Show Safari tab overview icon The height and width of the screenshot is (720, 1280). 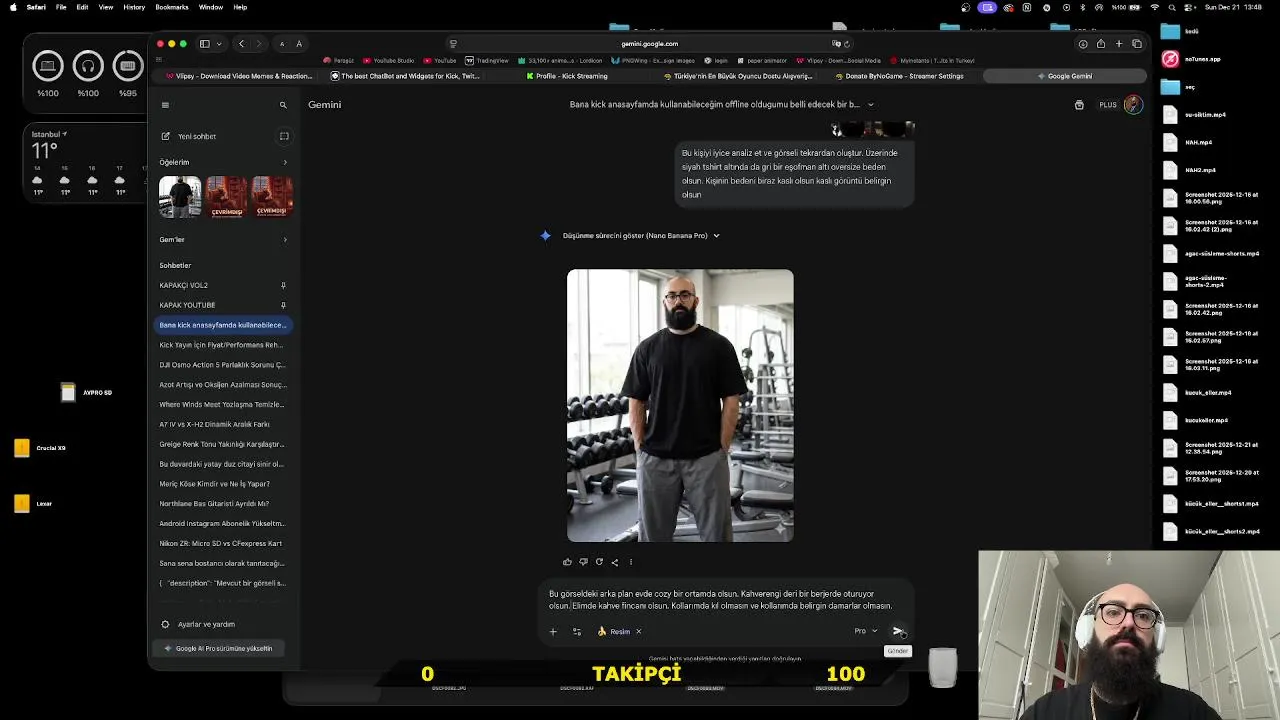tap(1137, 44)
